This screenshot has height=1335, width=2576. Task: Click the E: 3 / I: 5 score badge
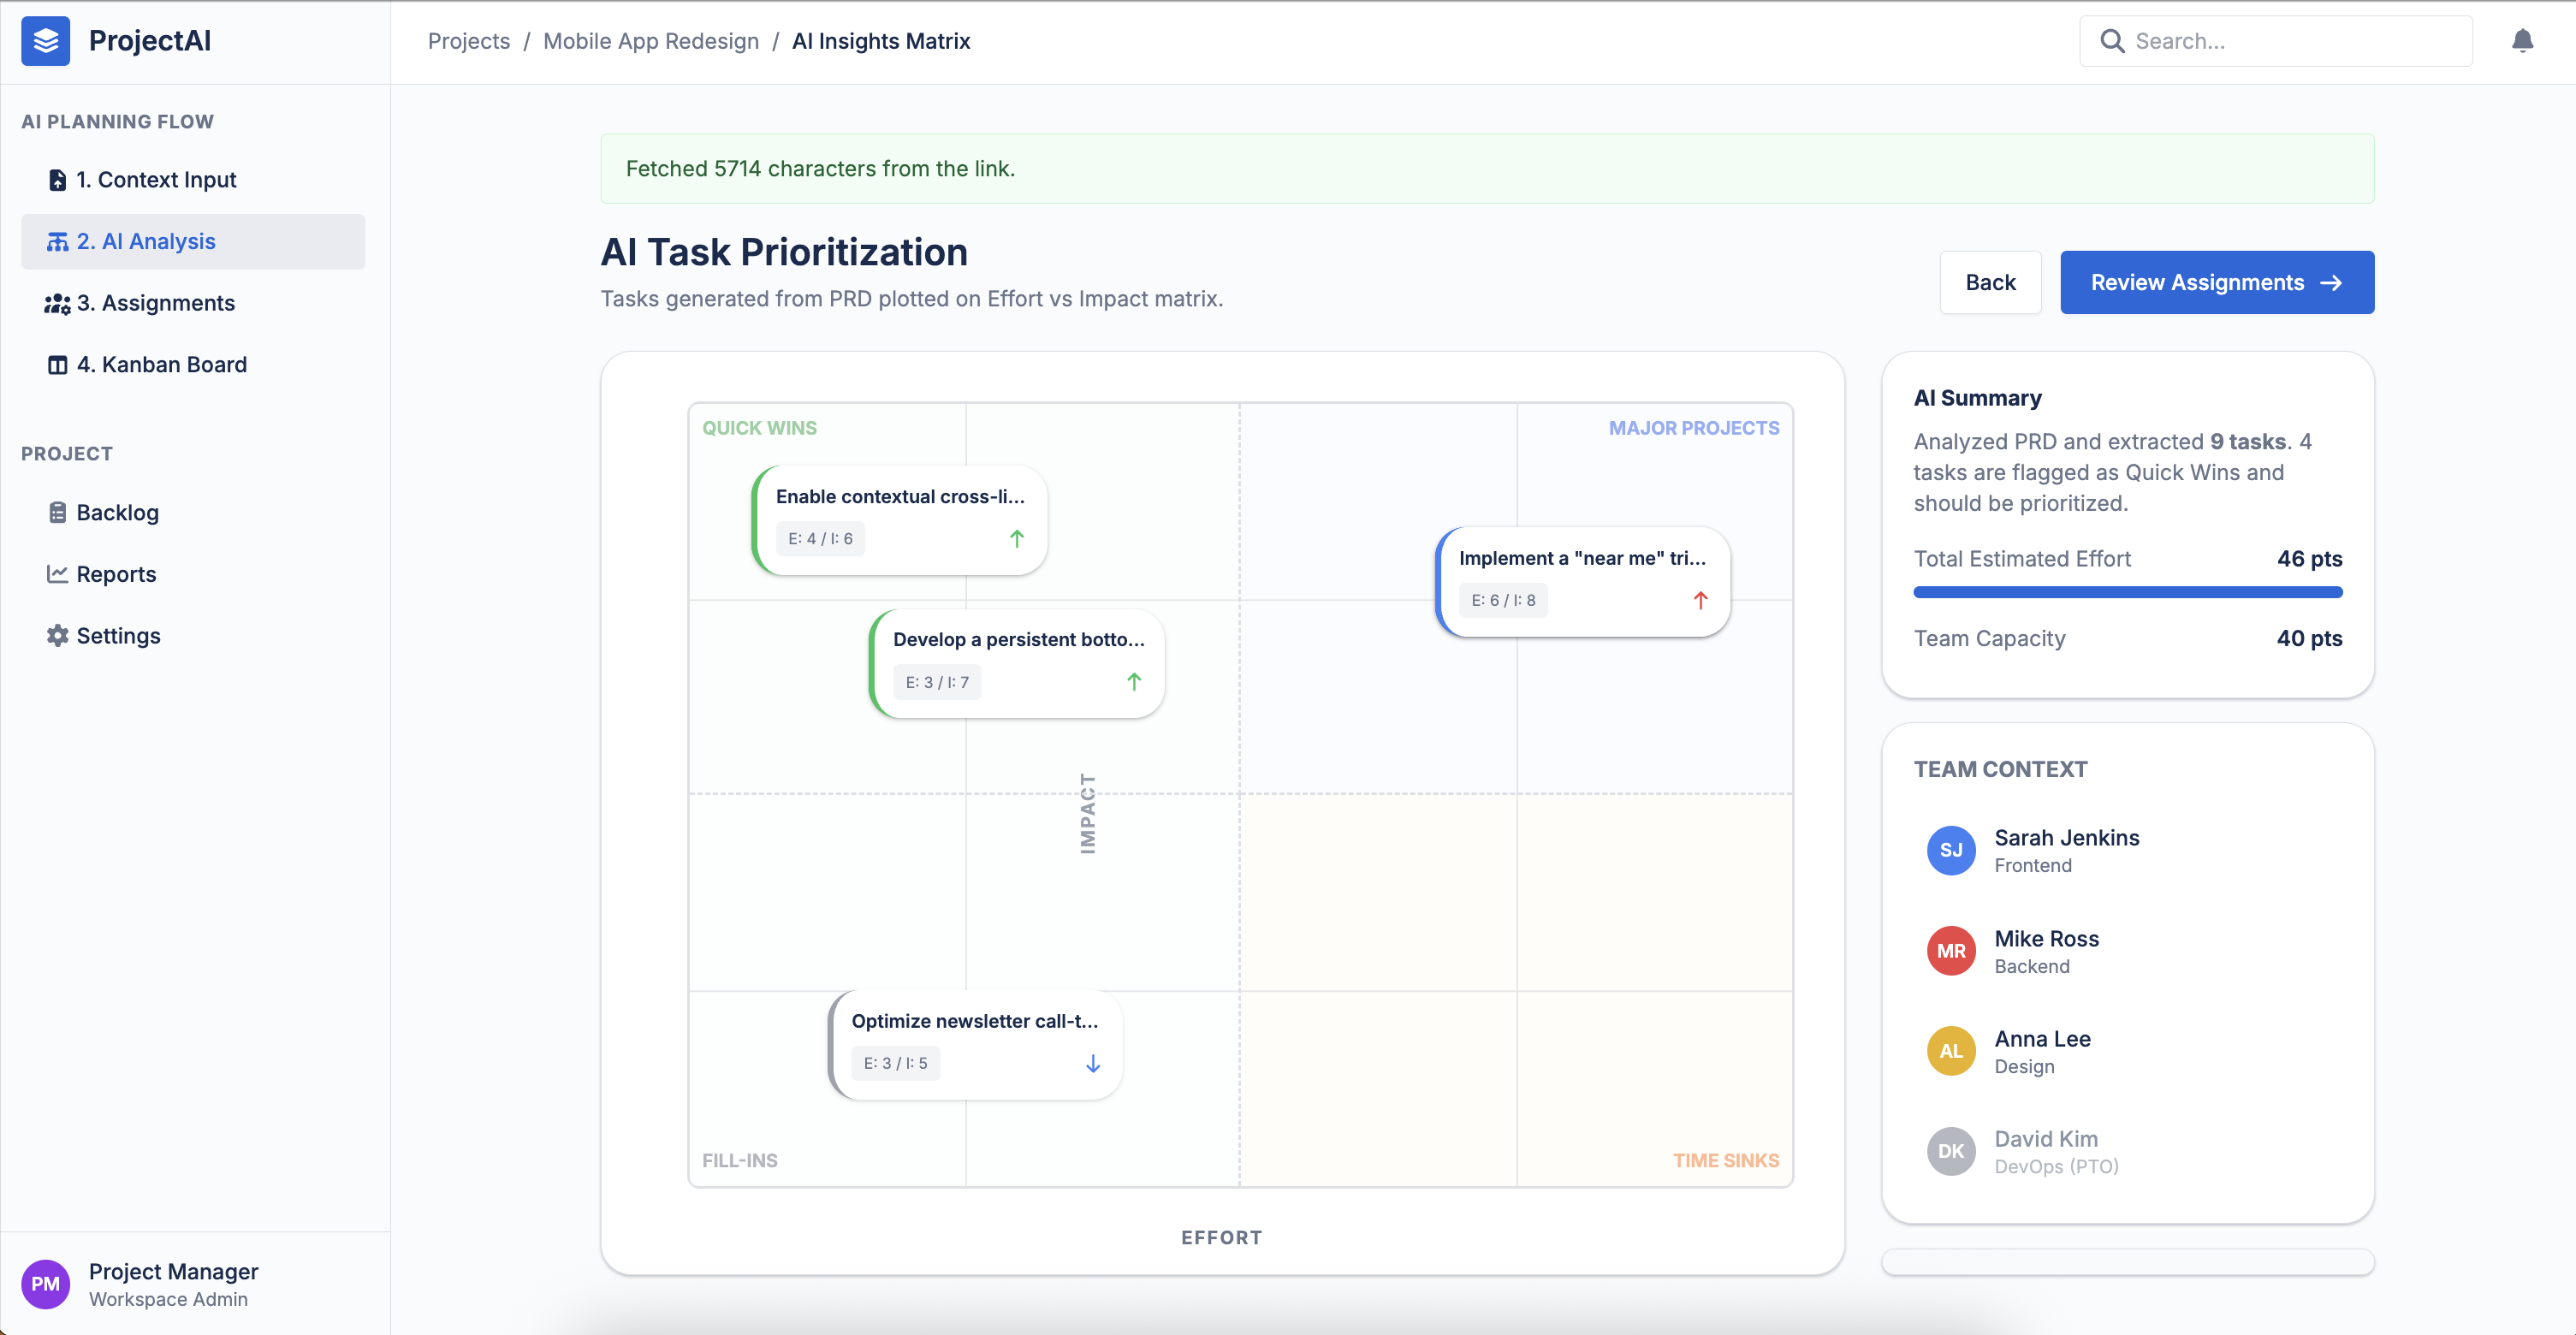[x=896, y=1064]
